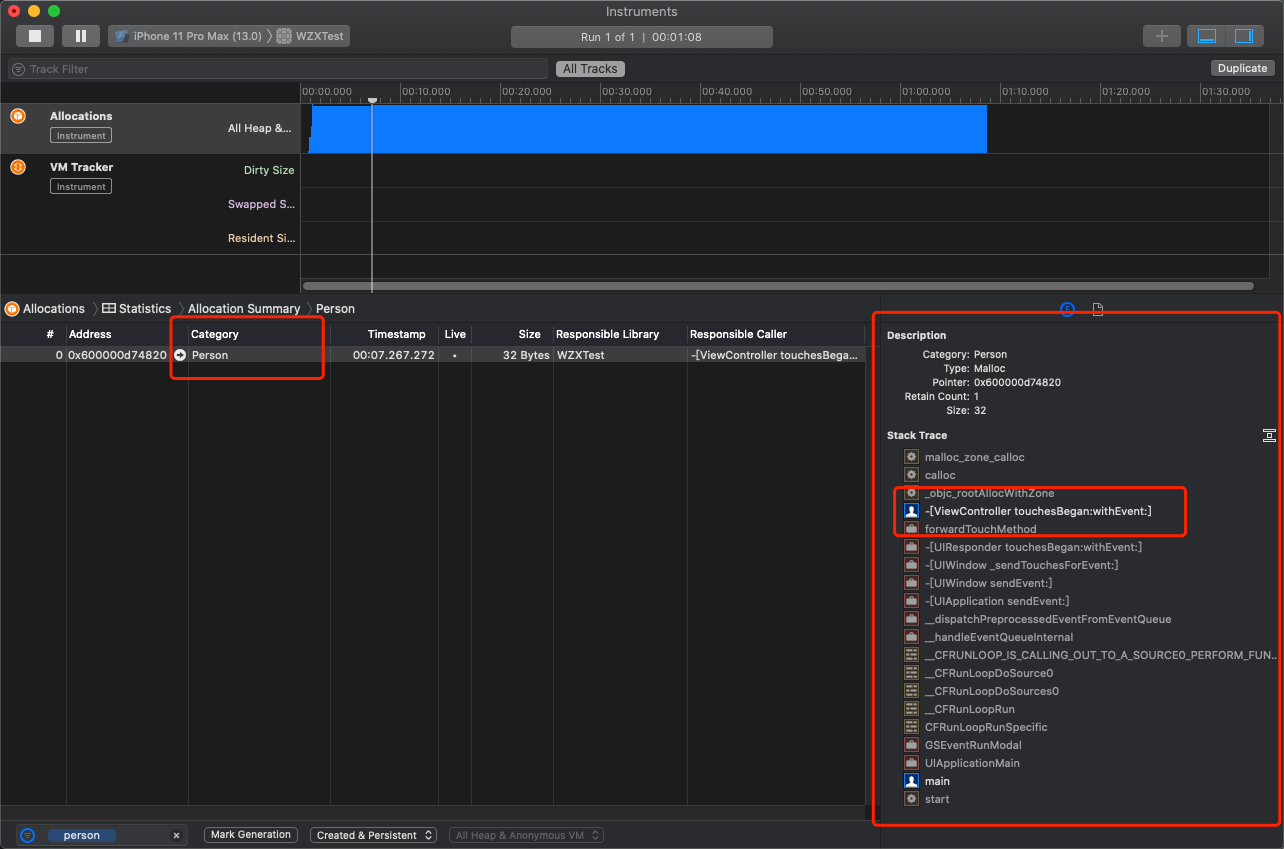Open the document inspector tab

pyautogui.click(x=1098, y=309)
